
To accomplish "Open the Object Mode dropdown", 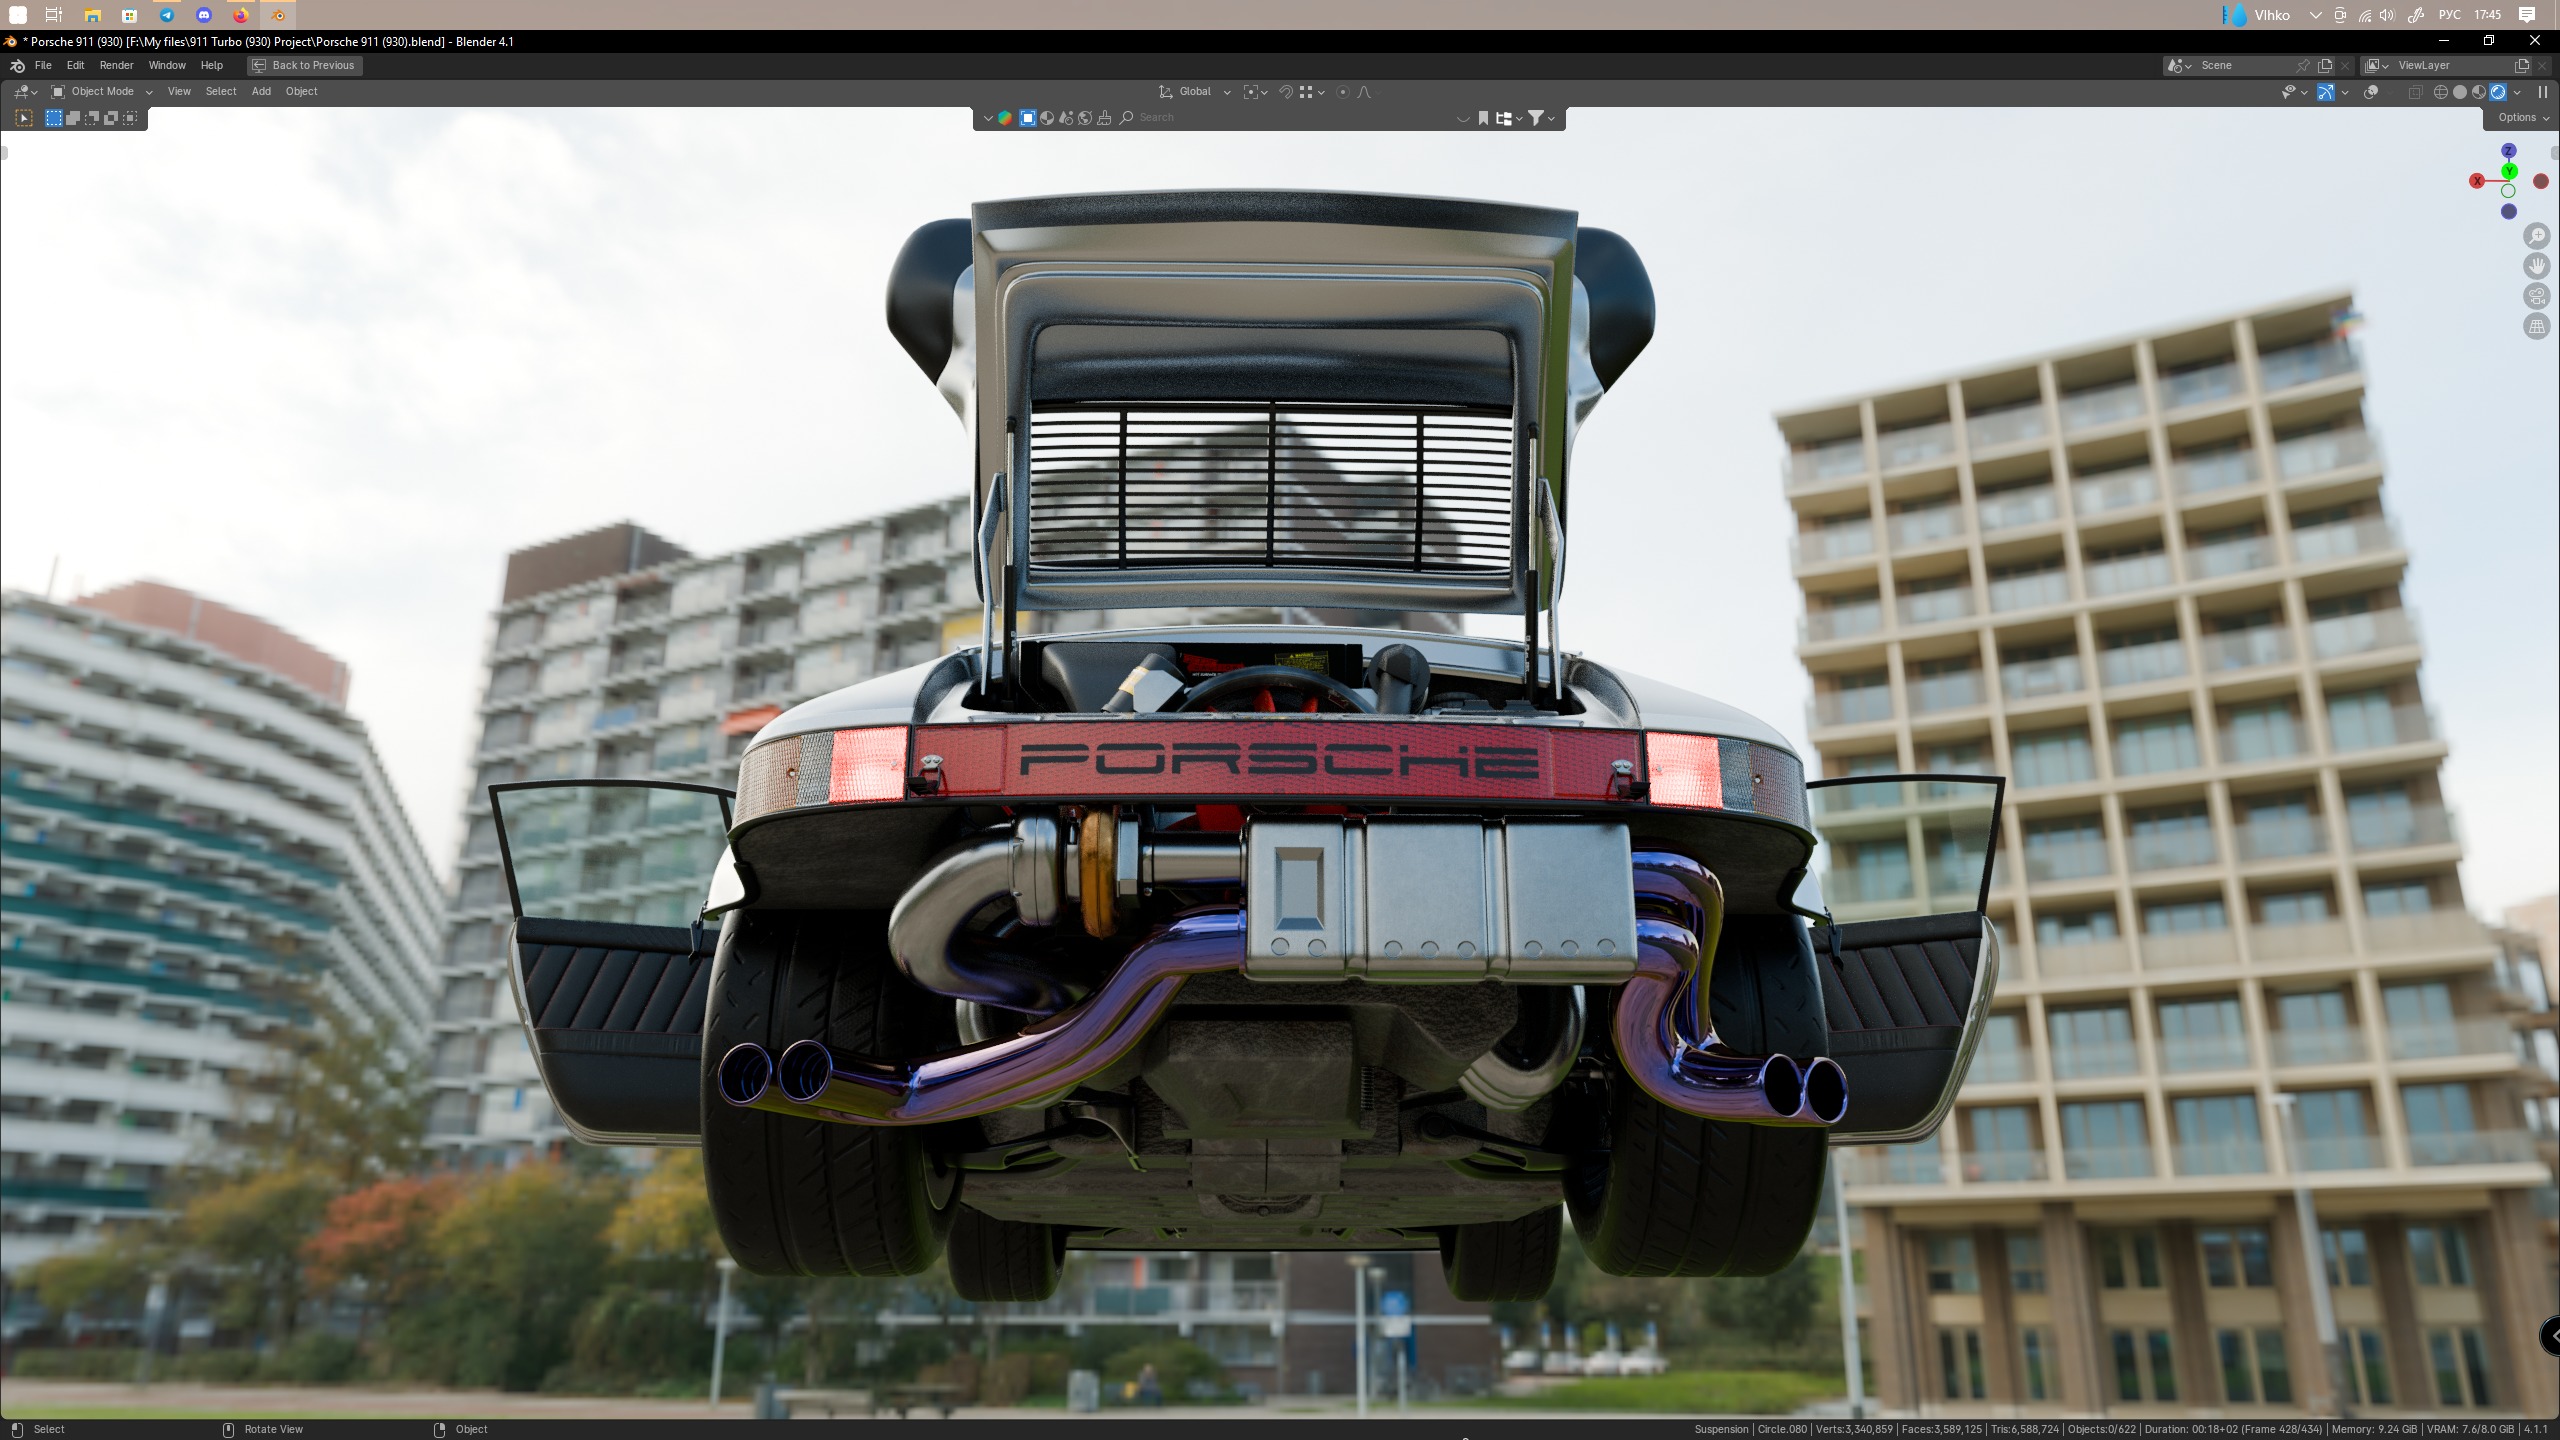I will click(102, 92).
